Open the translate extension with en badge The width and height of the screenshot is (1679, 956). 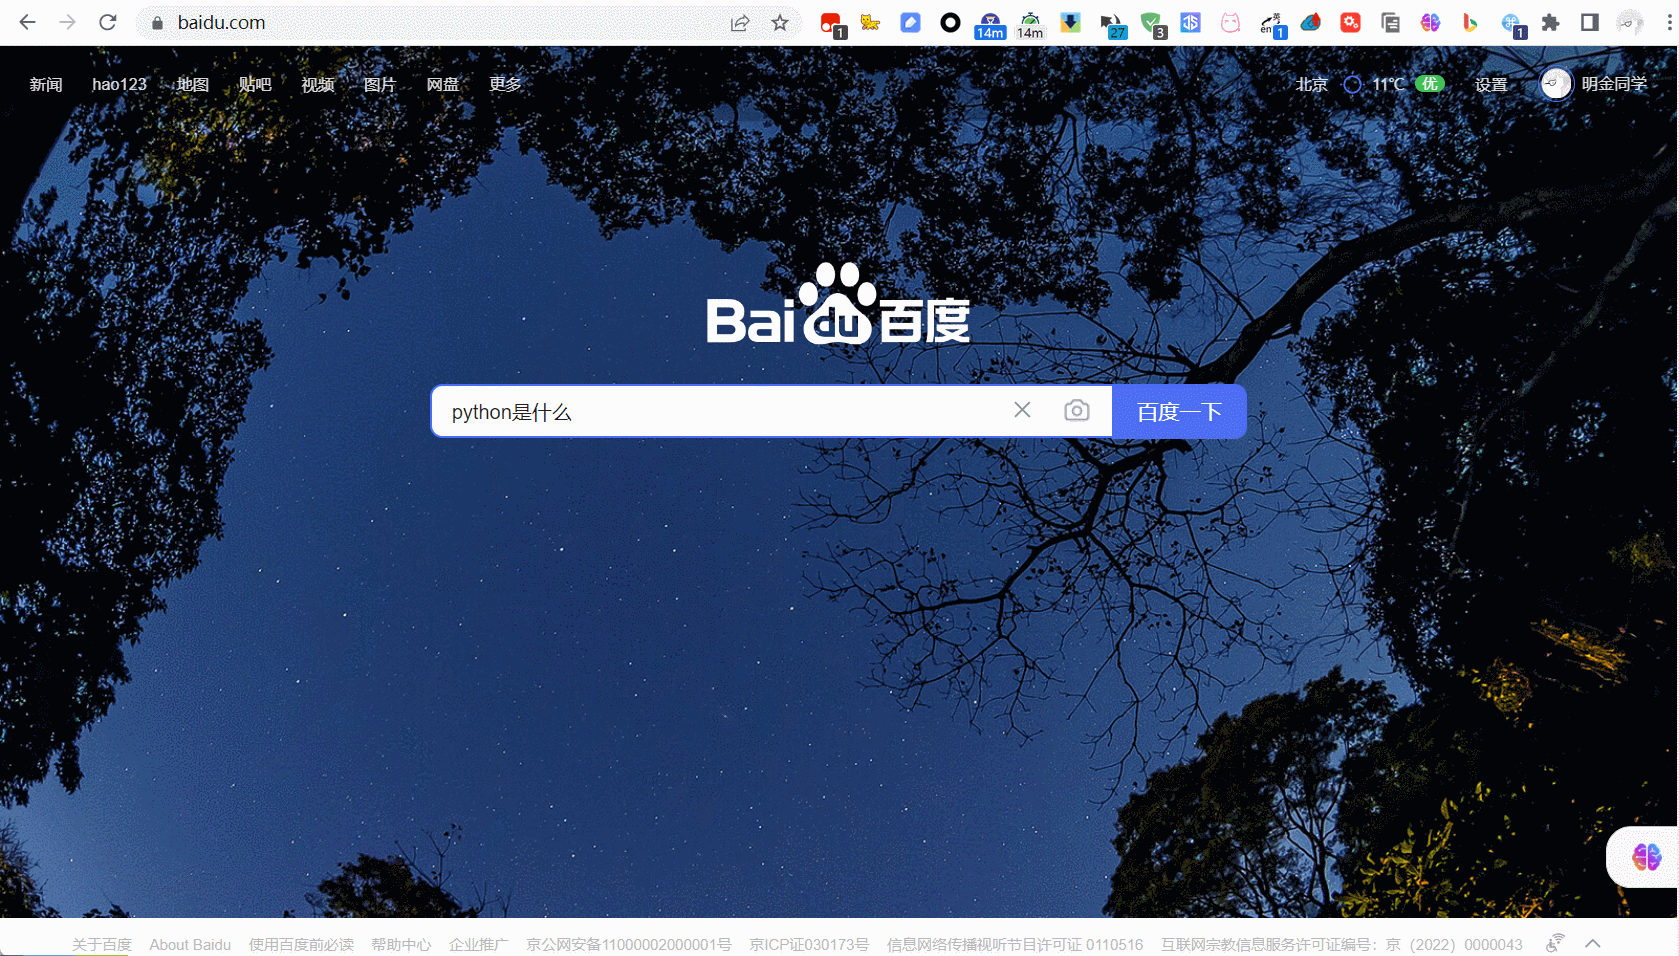pyautogui.click(x=1272, y=25)
